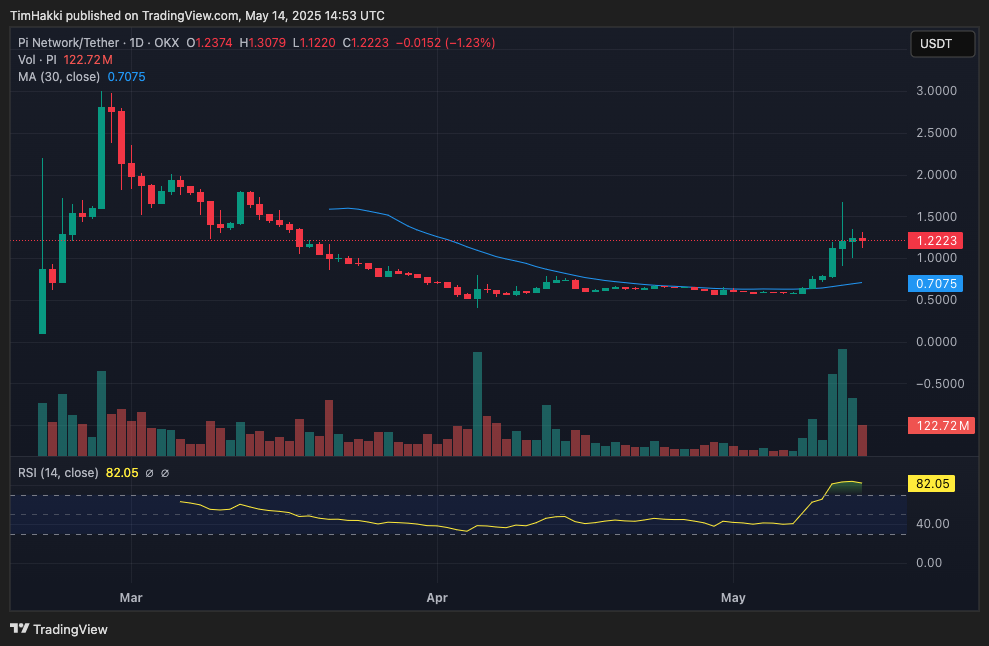Click the yellow 82.05 RSI axis tag

[x=931, y=484]
